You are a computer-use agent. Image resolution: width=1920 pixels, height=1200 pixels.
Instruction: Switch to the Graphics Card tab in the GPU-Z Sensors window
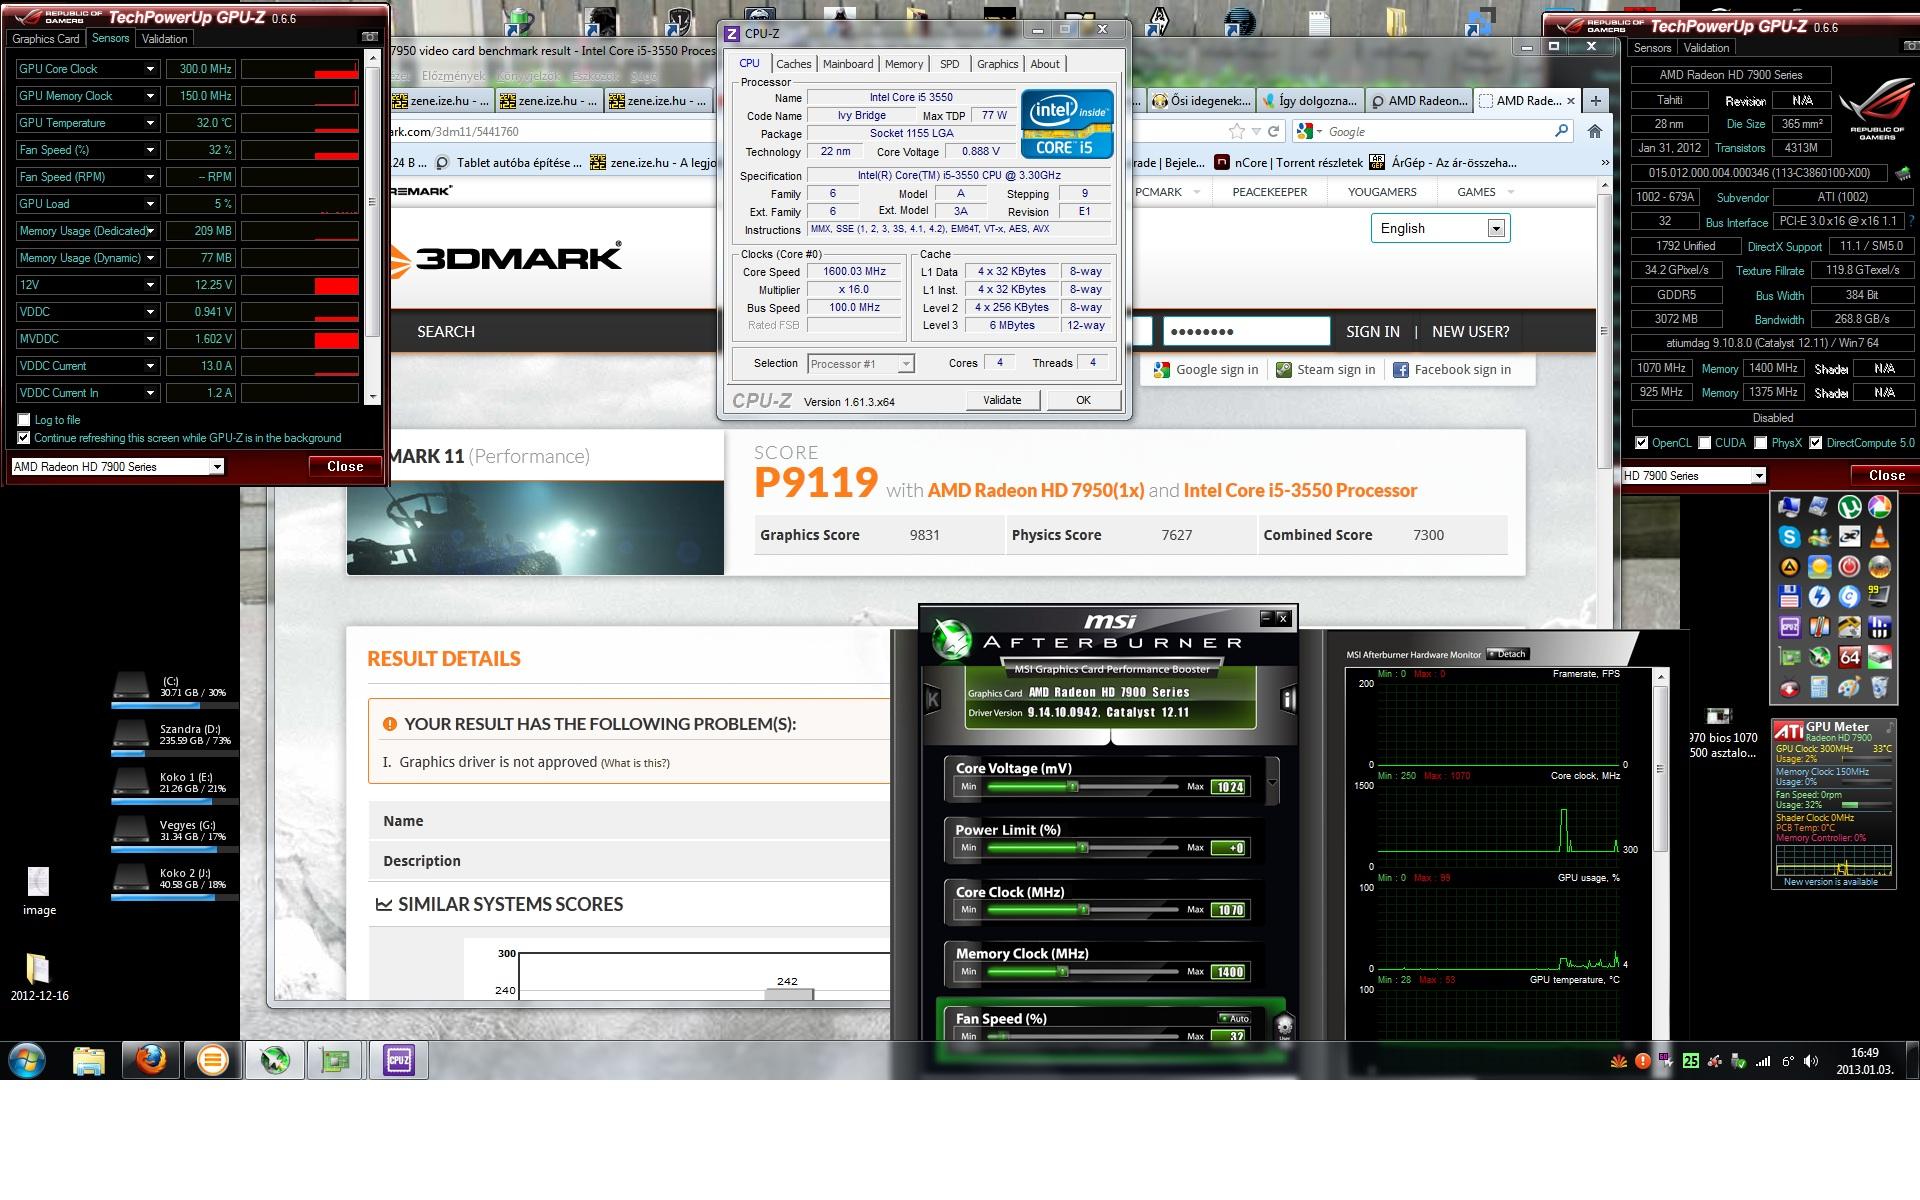46,39
